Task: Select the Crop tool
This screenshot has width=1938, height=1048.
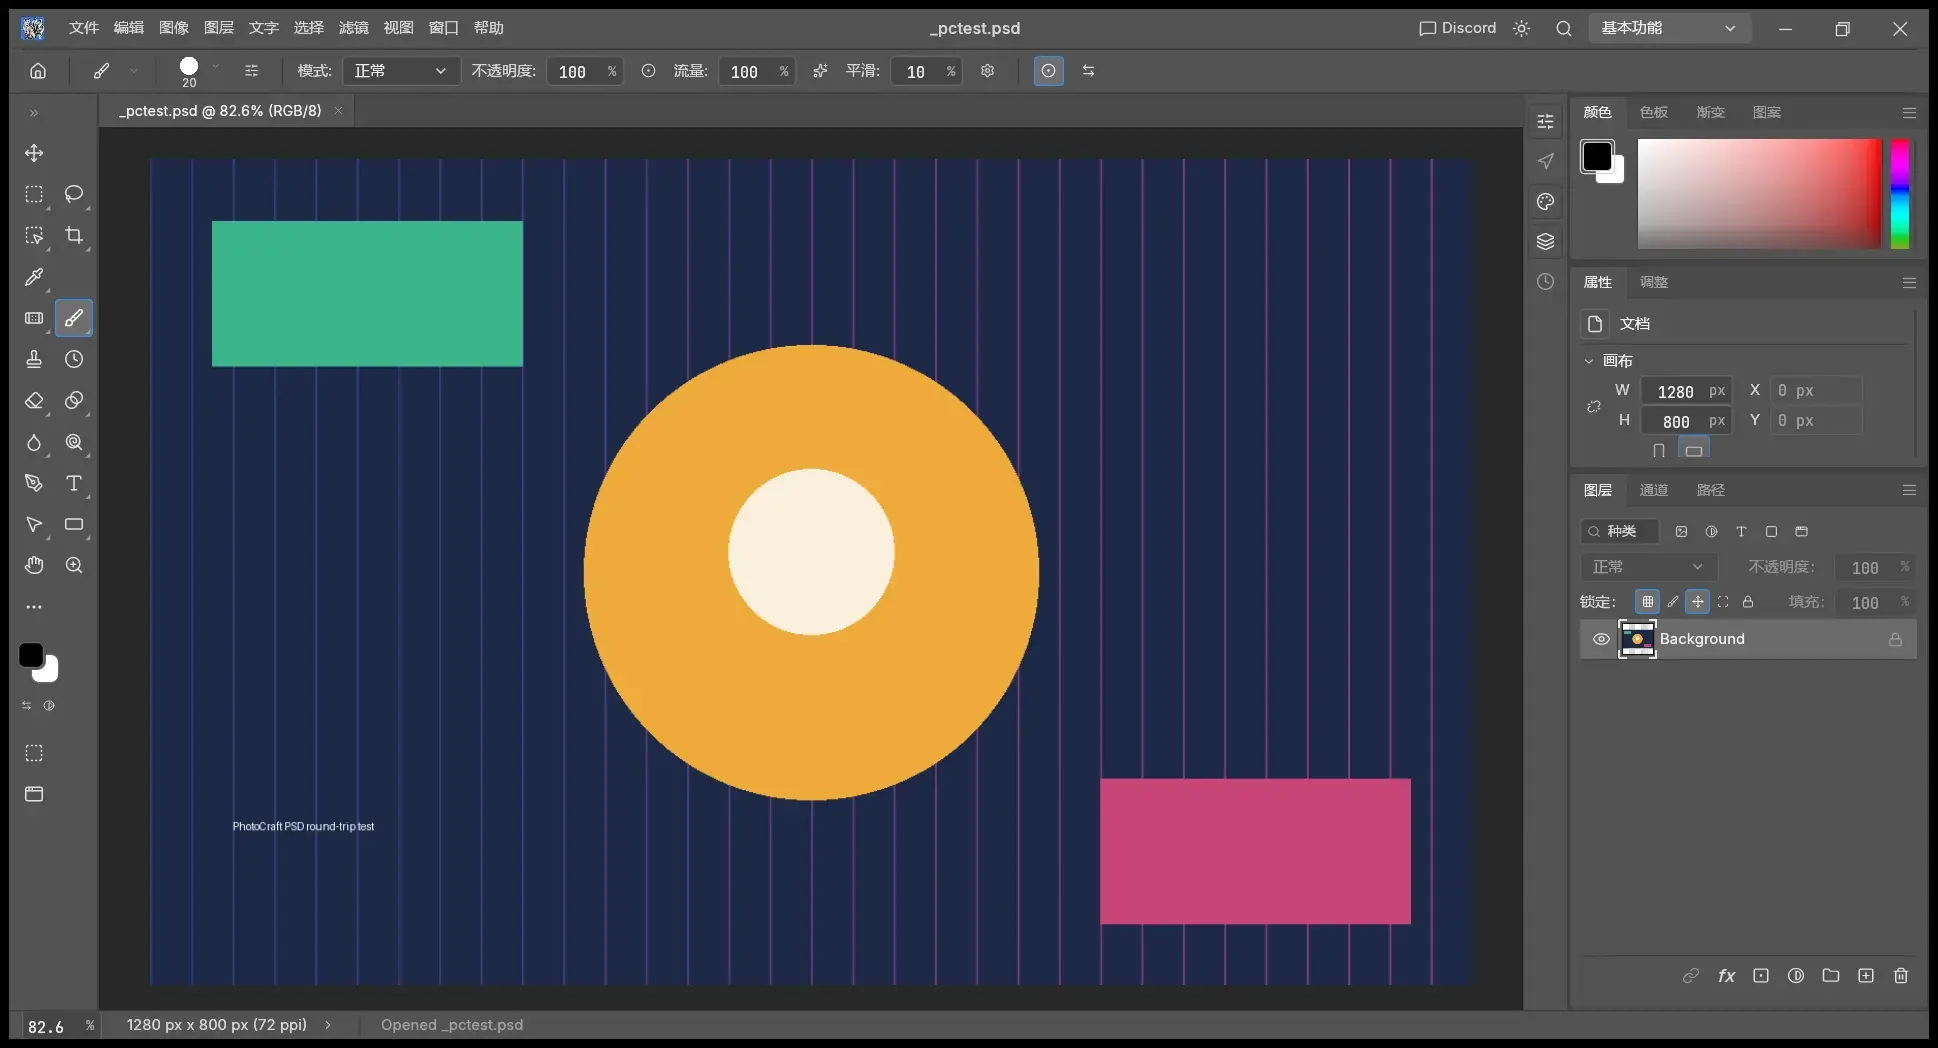Action: pyautogui.click(x=74, y=235)
